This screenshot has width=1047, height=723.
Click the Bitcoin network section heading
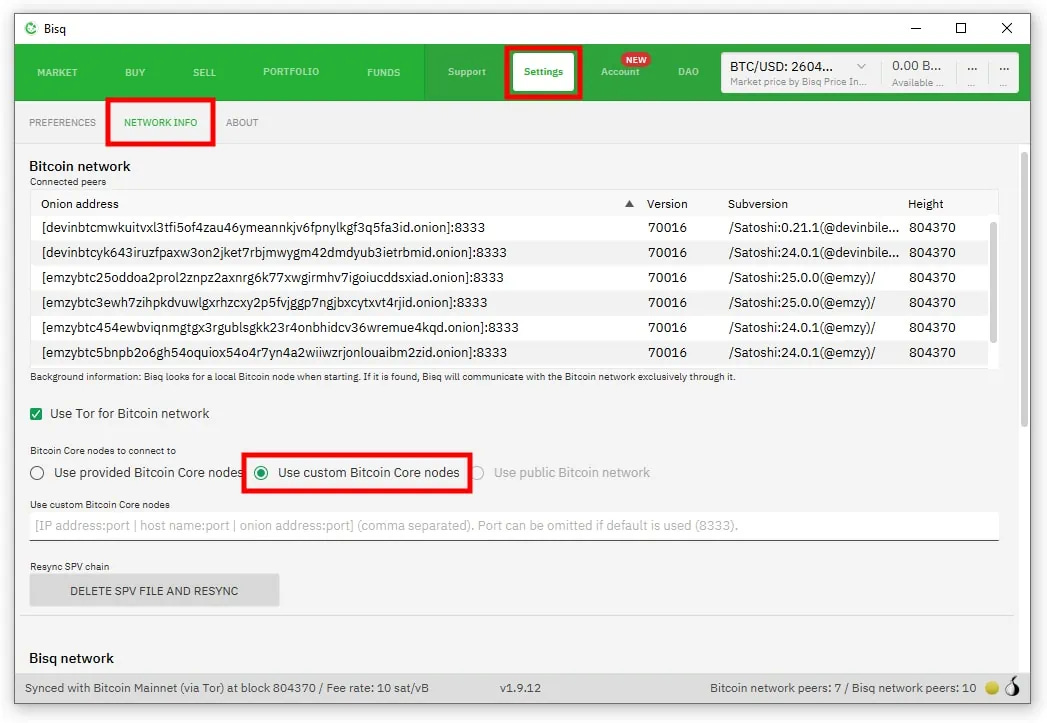click(79, 166)
